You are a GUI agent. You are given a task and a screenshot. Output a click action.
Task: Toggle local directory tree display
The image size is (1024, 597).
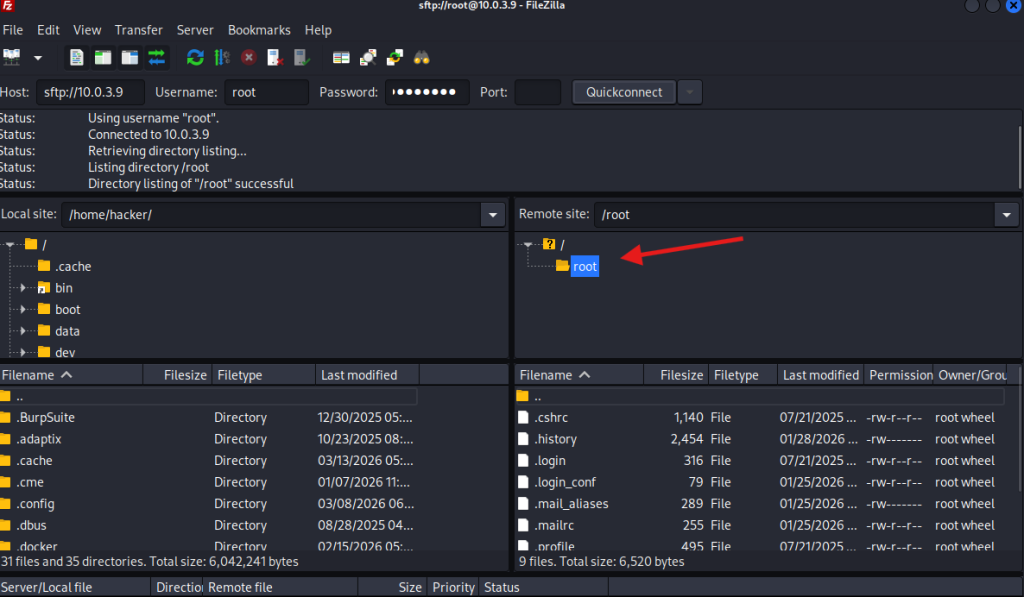tap(103, 57)
